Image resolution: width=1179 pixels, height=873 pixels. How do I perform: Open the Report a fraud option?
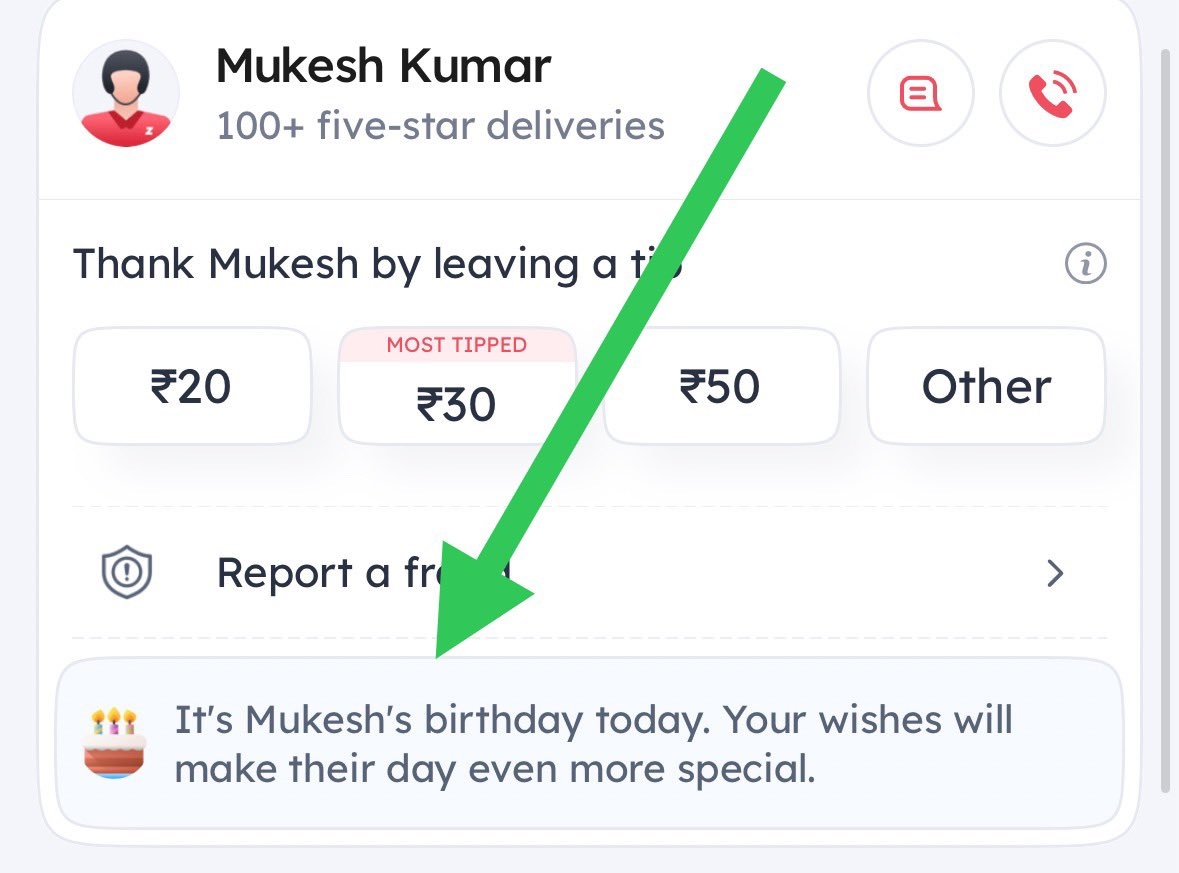point(330,574)
